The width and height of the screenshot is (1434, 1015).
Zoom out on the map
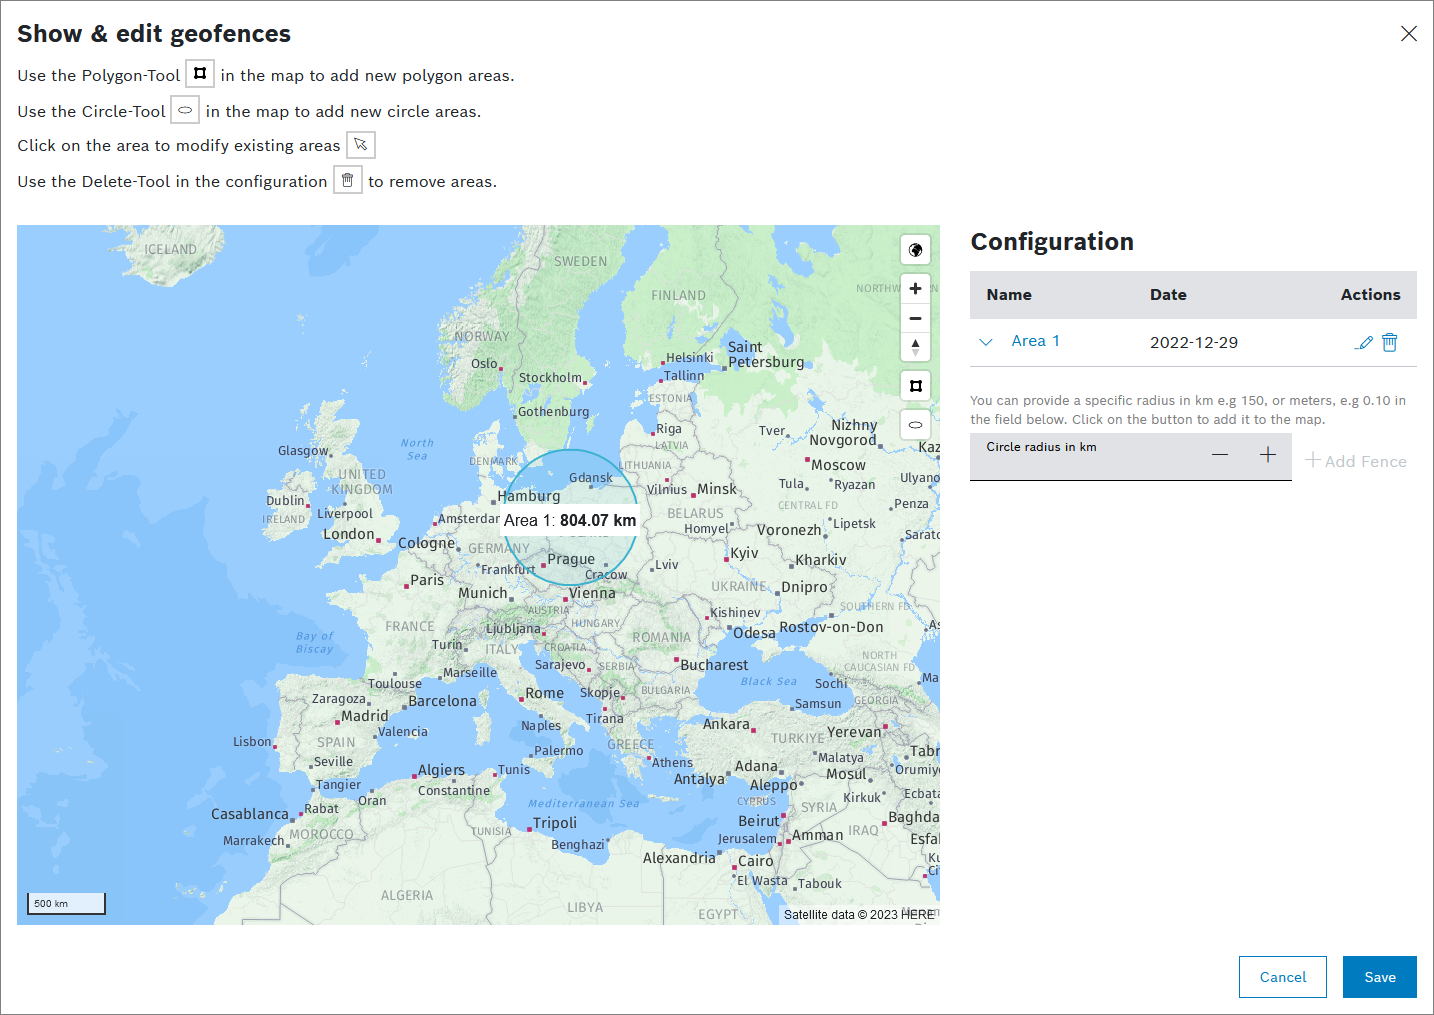click(915, 319)
